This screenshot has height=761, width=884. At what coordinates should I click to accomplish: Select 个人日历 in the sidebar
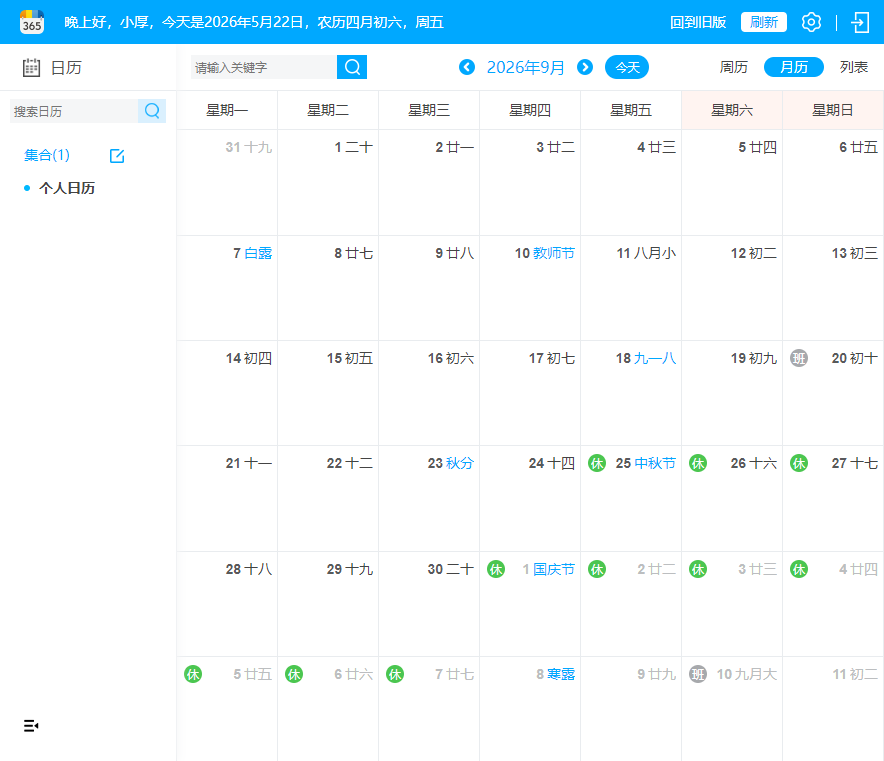67,188
